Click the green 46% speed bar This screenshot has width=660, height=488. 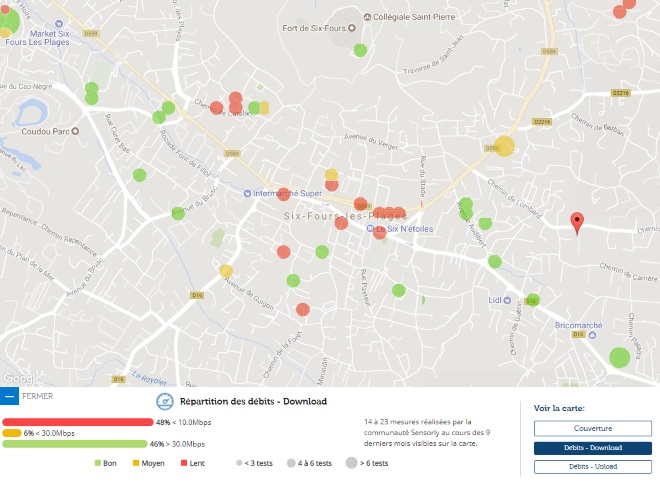coord(75,443)
